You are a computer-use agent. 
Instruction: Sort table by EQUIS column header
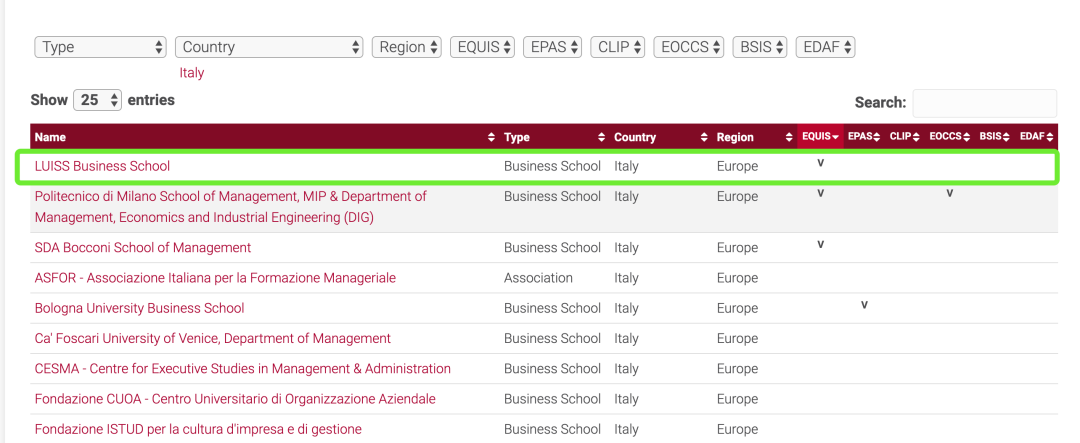coord(820,137)
